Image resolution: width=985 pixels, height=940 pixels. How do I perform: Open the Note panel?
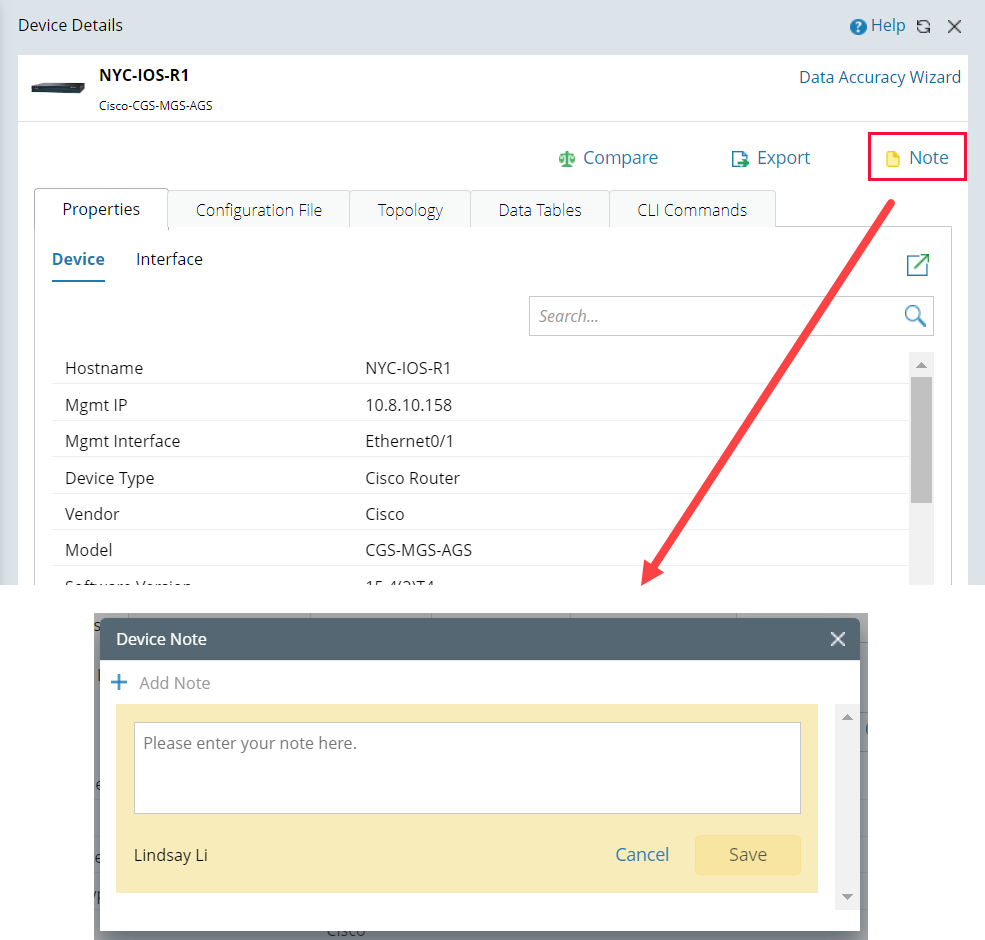(x=916, y=157)
